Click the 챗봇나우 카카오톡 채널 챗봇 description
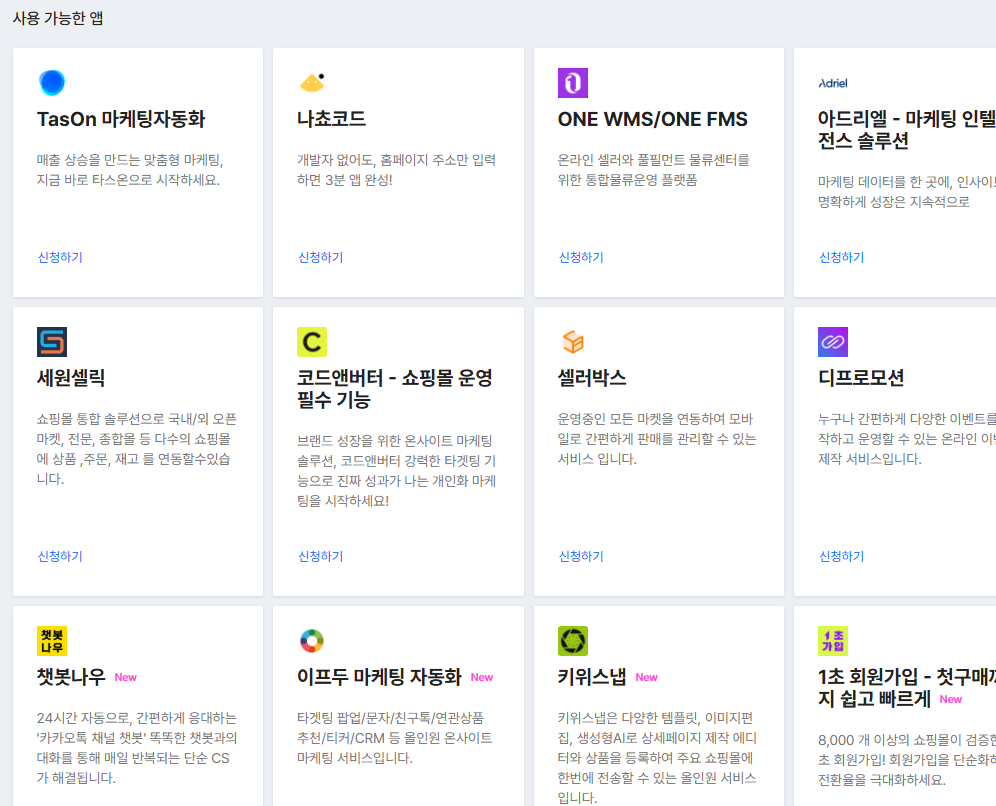996x806 pixels. (137, 748)
